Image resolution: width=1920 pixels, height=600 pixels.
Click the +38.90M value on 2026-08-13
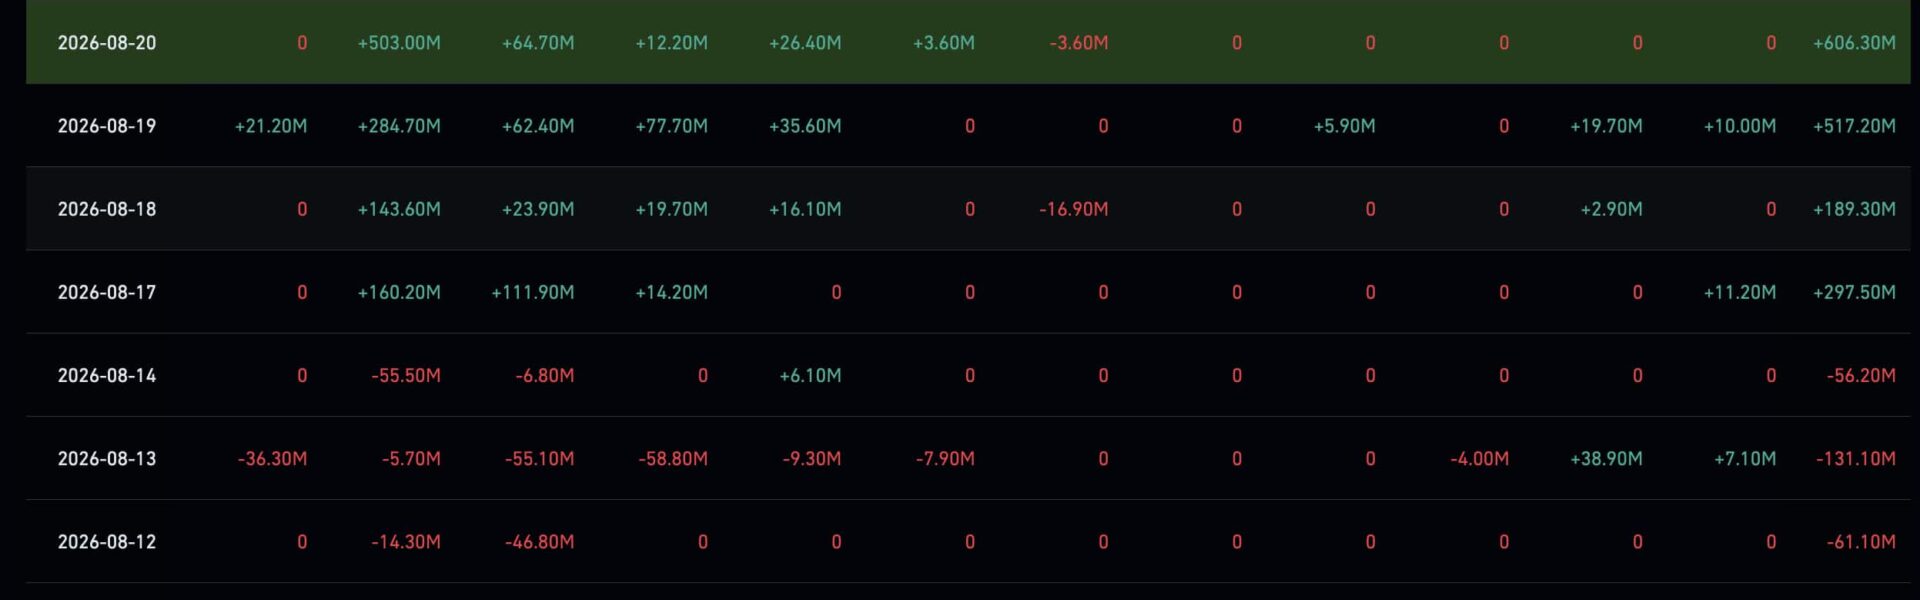click(1606, 458)
